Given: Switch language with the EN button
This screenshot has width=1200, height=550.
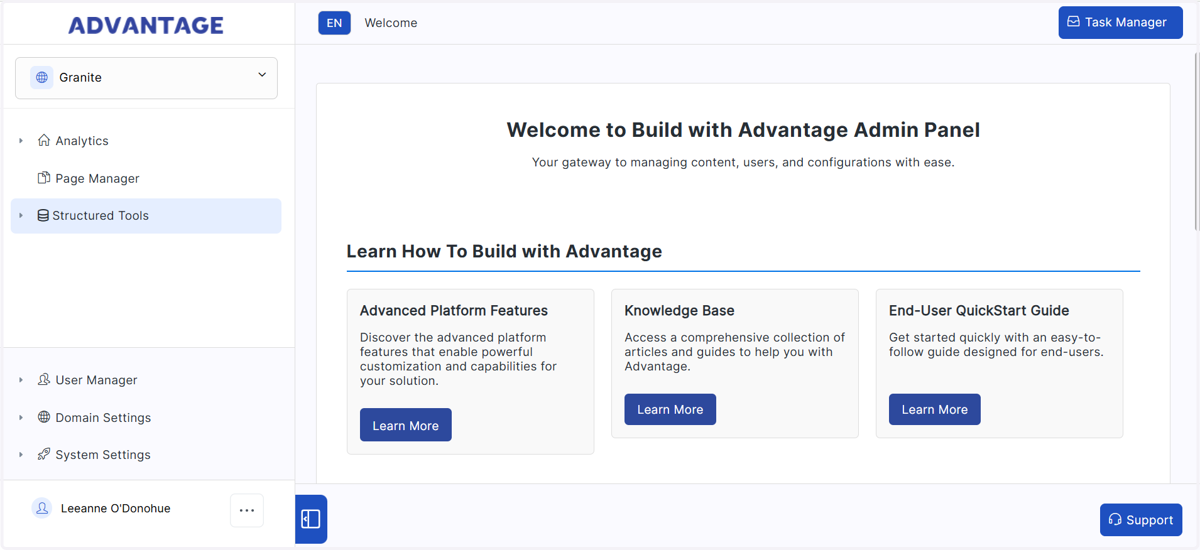Looking at the screenshot, I should tap(334, 23).
